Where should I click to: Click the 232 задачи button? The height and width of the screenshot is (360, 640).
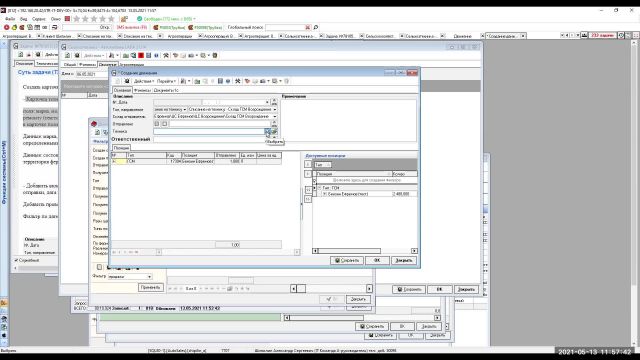(603, 36)
